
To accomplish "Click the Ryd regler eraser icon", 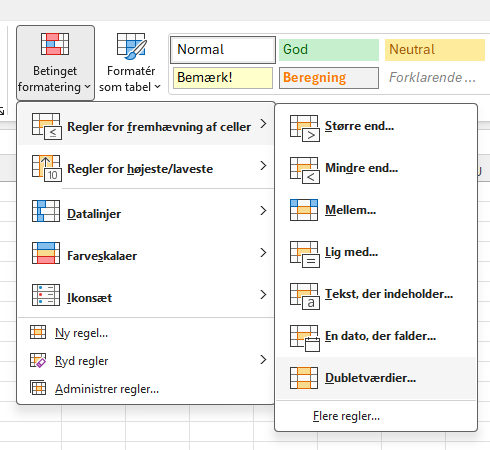I will (x=38, y=360).
